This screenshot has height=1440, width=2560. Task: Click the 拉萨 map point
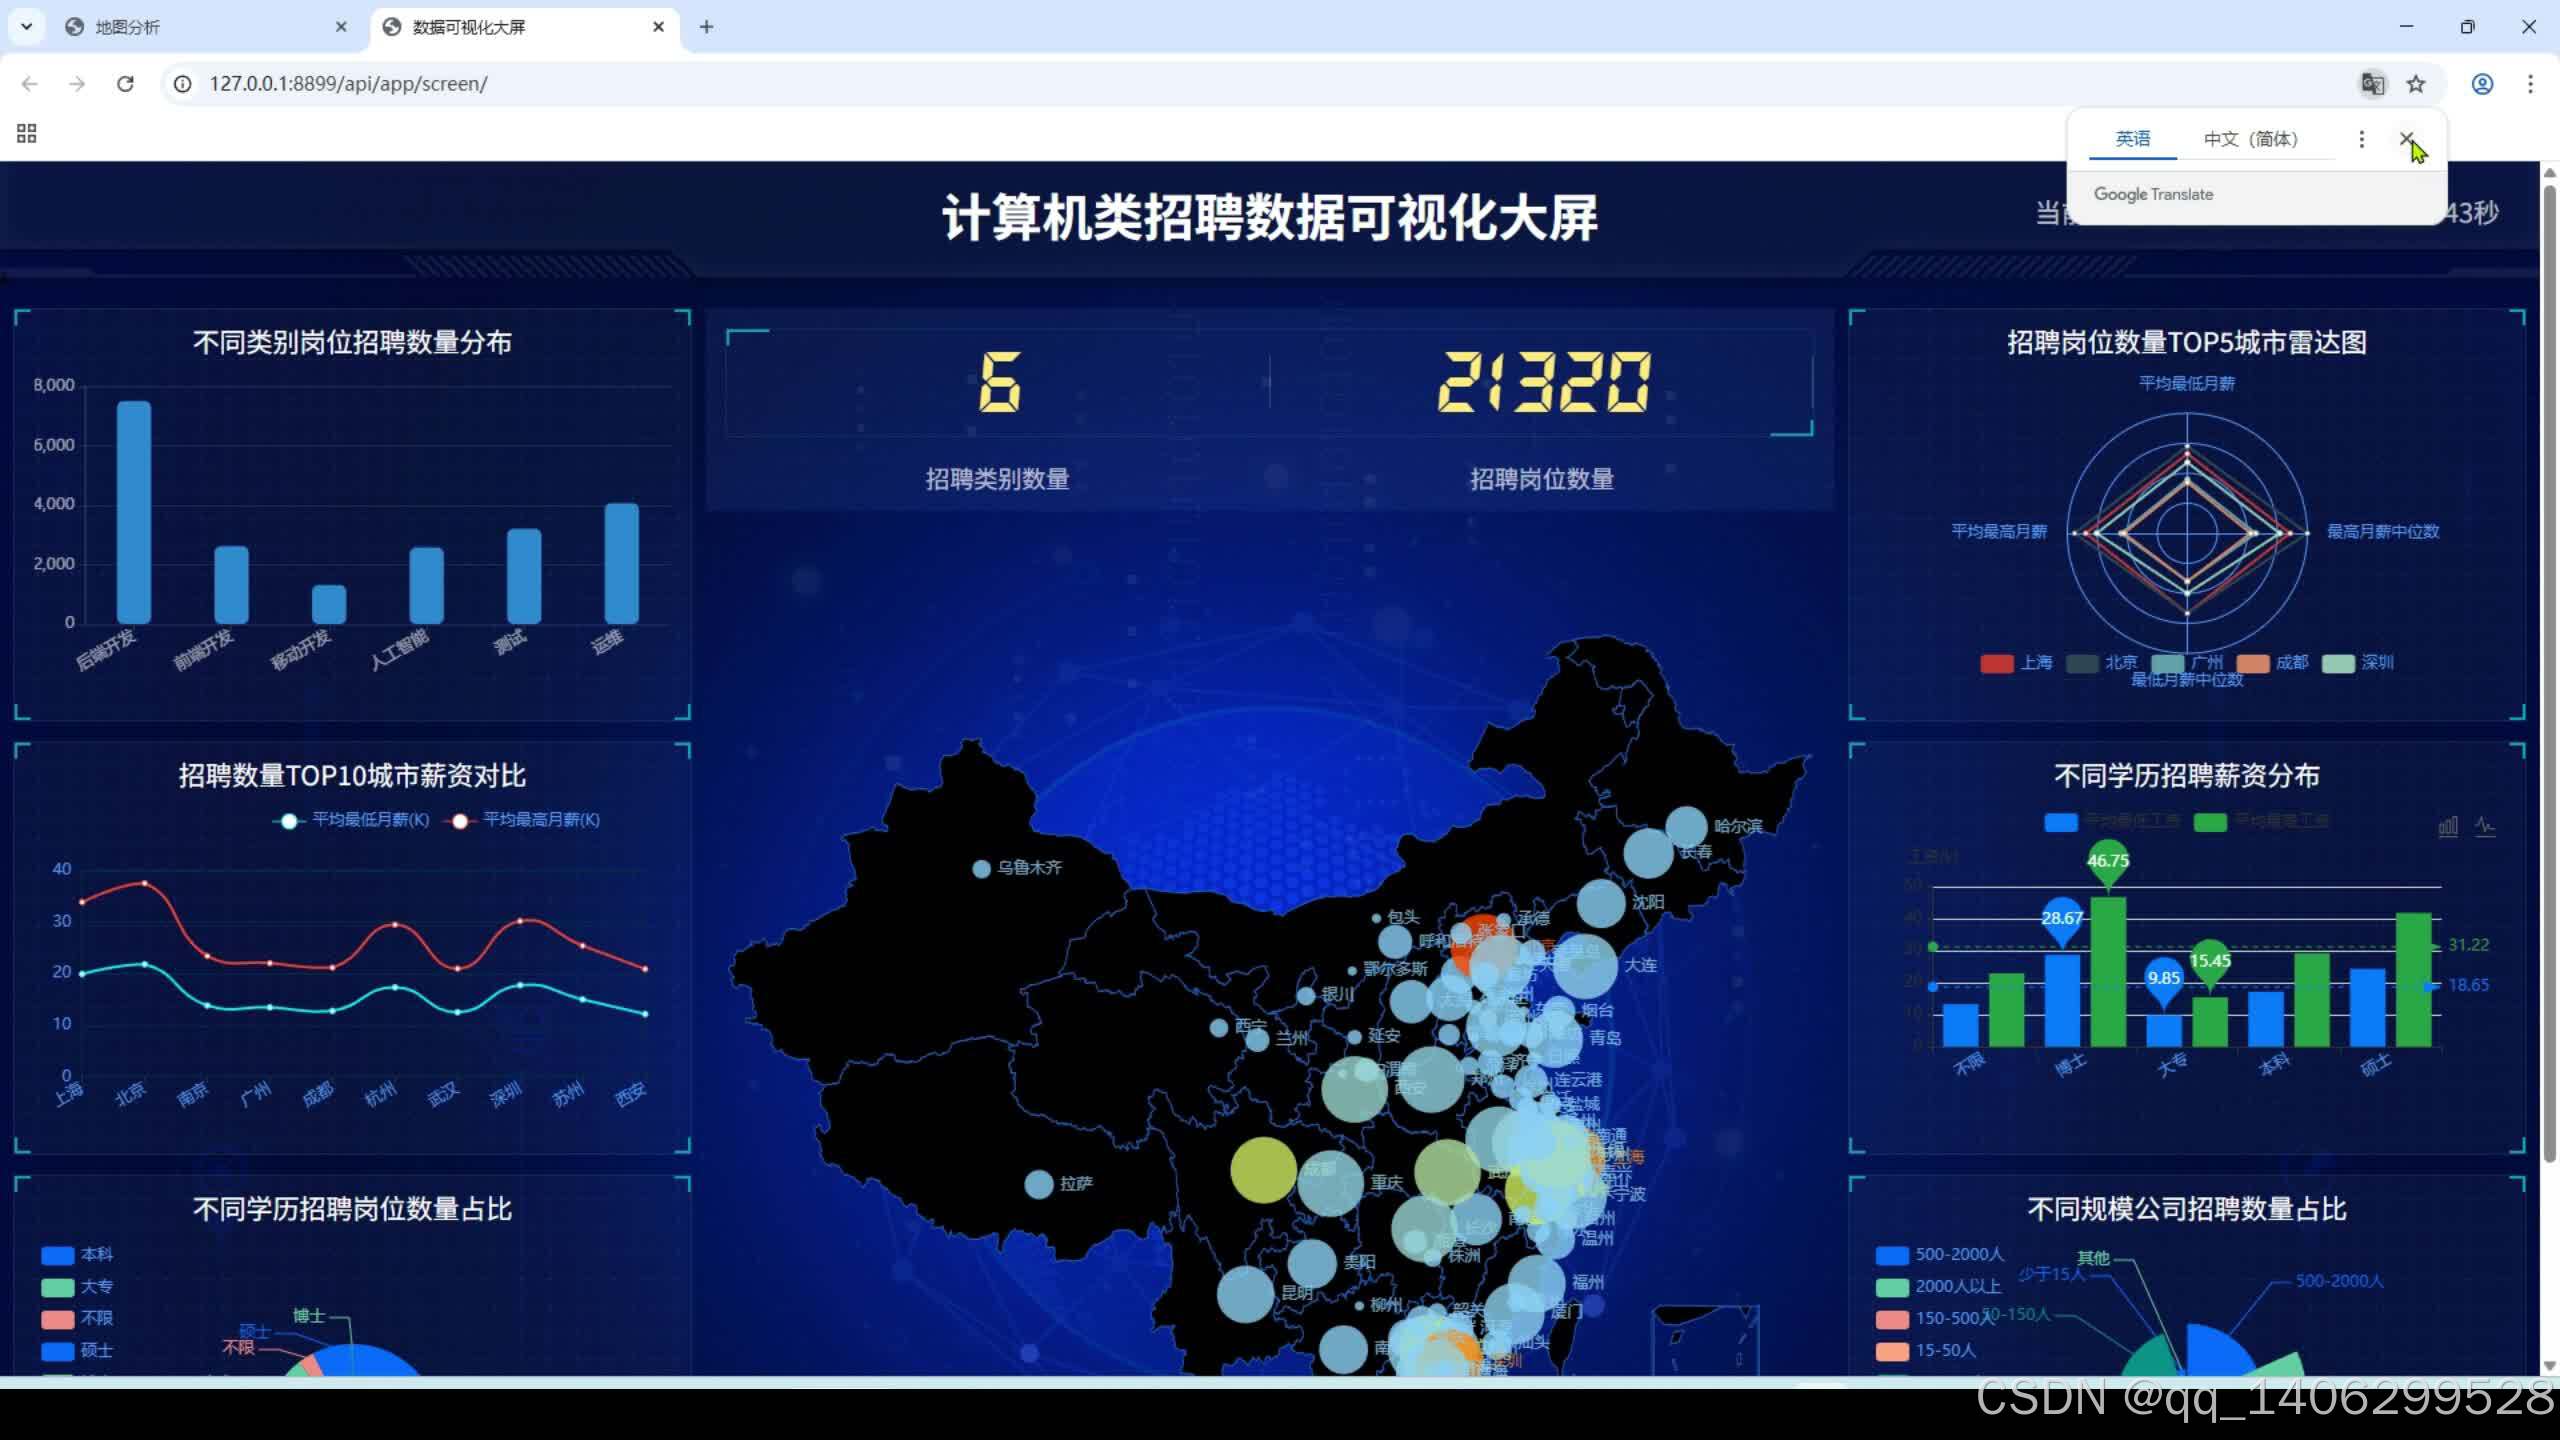coord(1039,1184)
